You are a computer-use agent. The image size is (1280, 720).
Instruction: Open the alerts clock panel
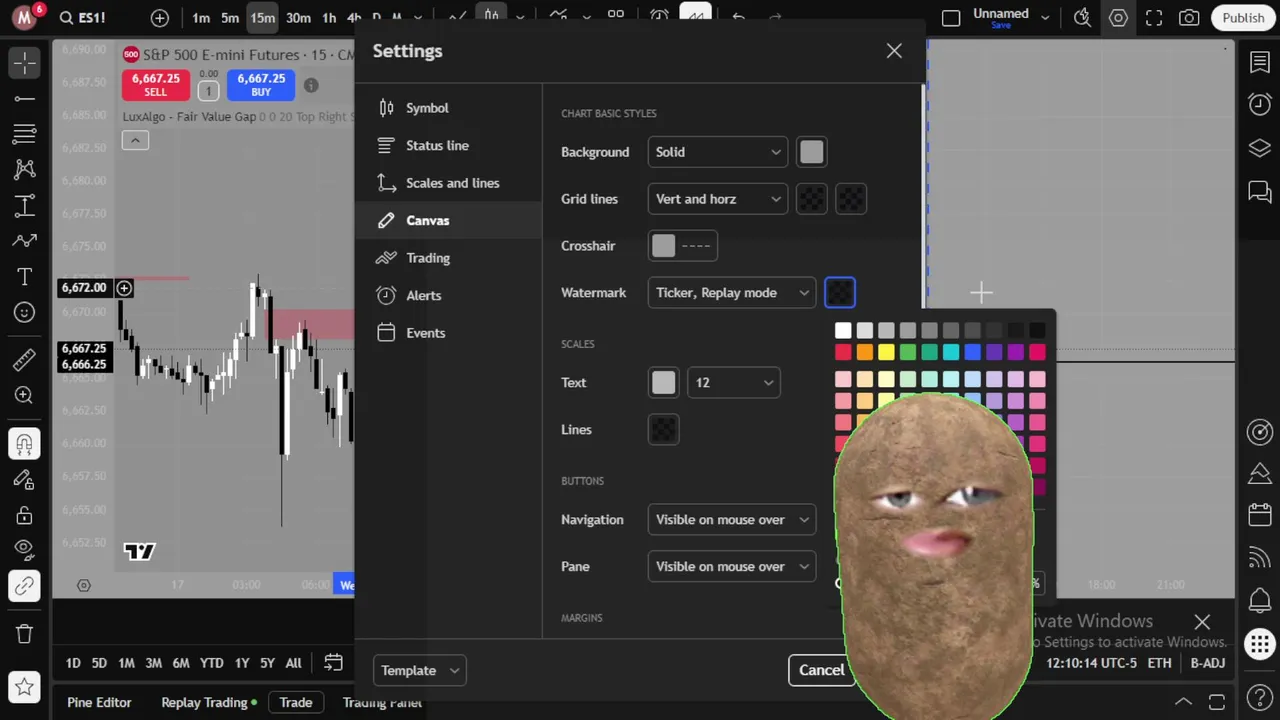click(x=1260, y=104)
